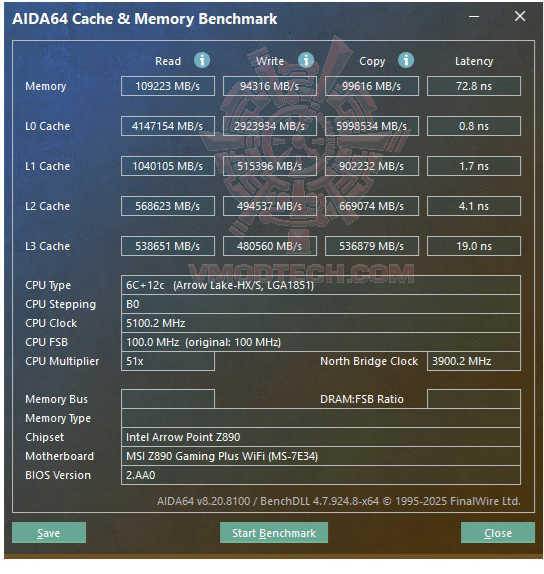This screenshot has width=544, height=574.
Task: Click the Close button at bottom right
Action: pyautogui.click(x=498, y=533)
